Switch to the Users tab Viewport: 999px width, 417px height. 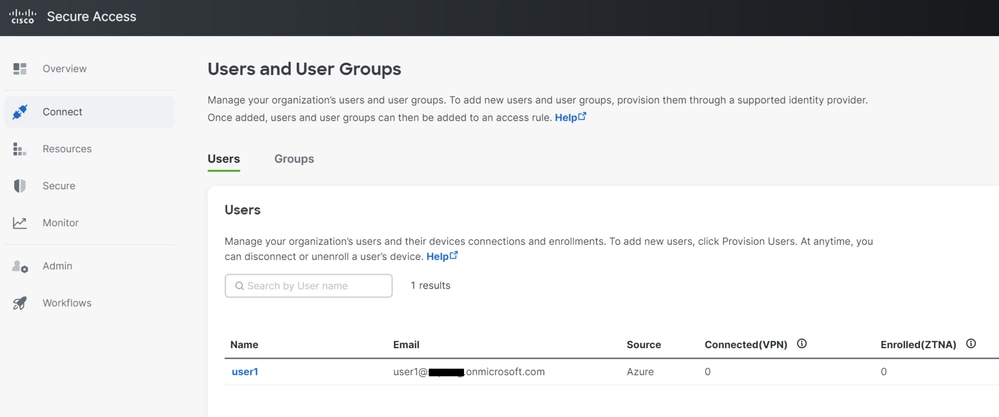click(x=224, y=159)
